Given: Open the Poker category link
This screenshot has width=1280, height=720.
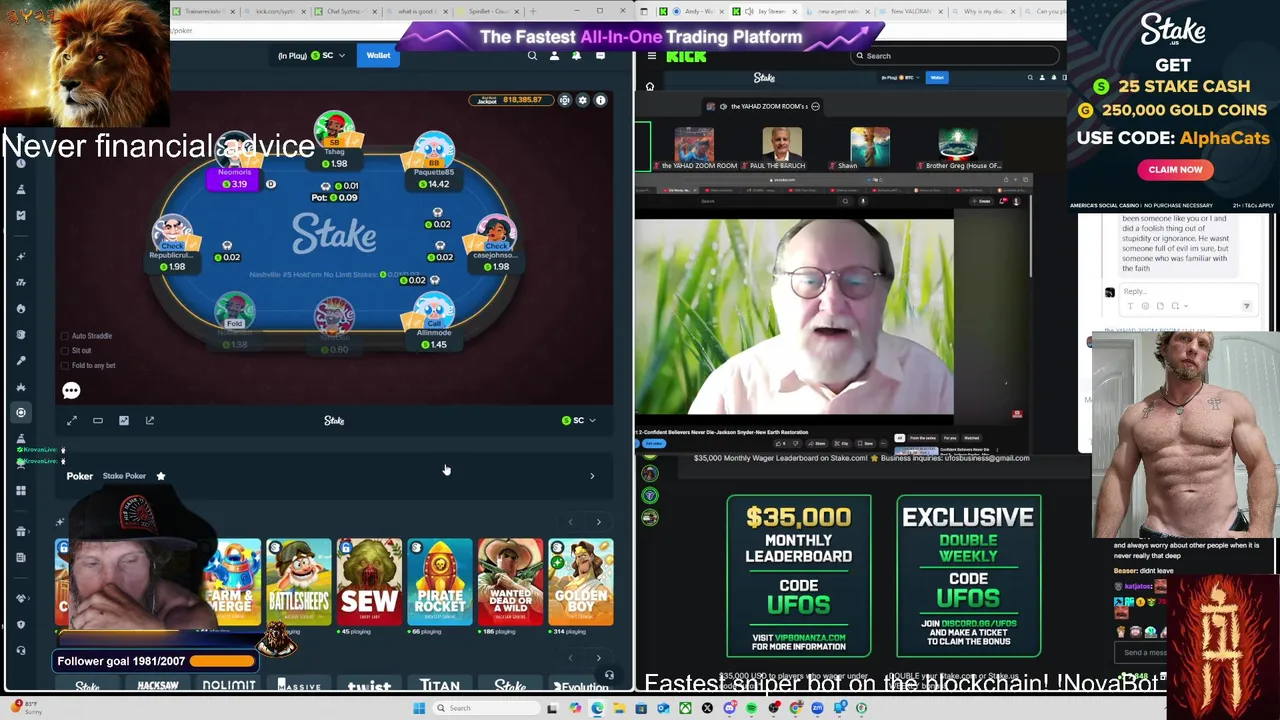Looking at the screenshot, I should click(x=80, y=476).
